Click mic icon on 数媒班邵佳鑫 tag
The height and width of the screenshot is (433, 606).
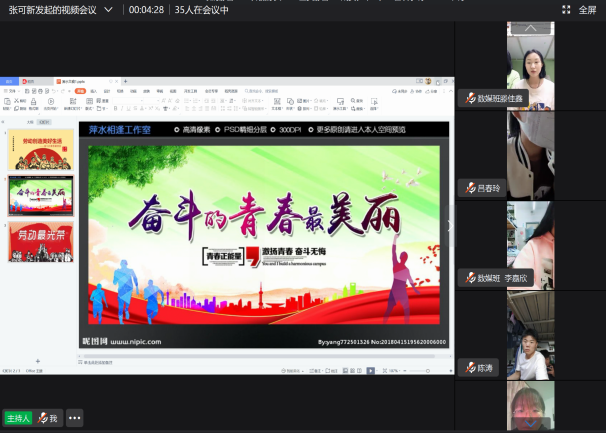click(469, 98)
